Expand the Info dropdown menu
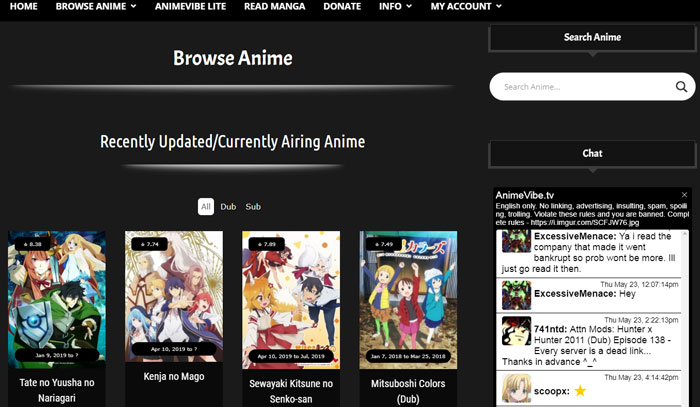Viewport: 700px width, 407px height. (396, 6)
